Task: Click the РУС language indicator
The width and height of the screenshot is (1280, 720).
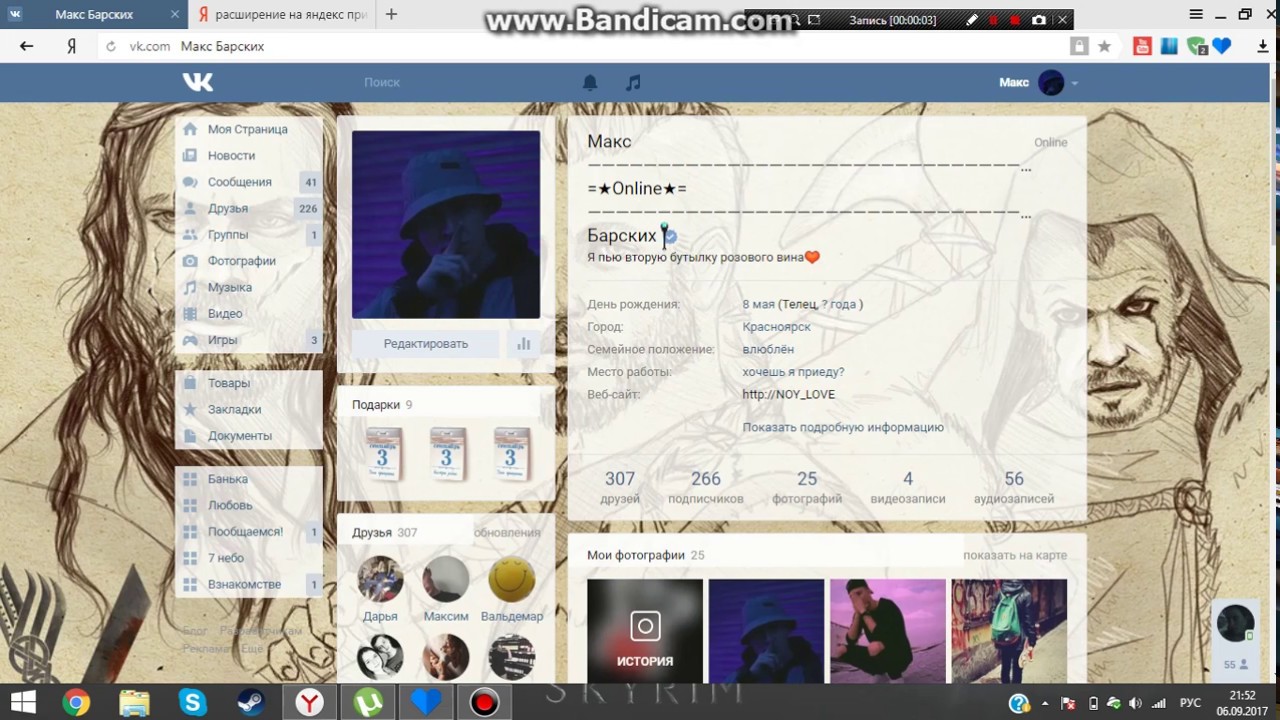Action: tap(1191, 703)
